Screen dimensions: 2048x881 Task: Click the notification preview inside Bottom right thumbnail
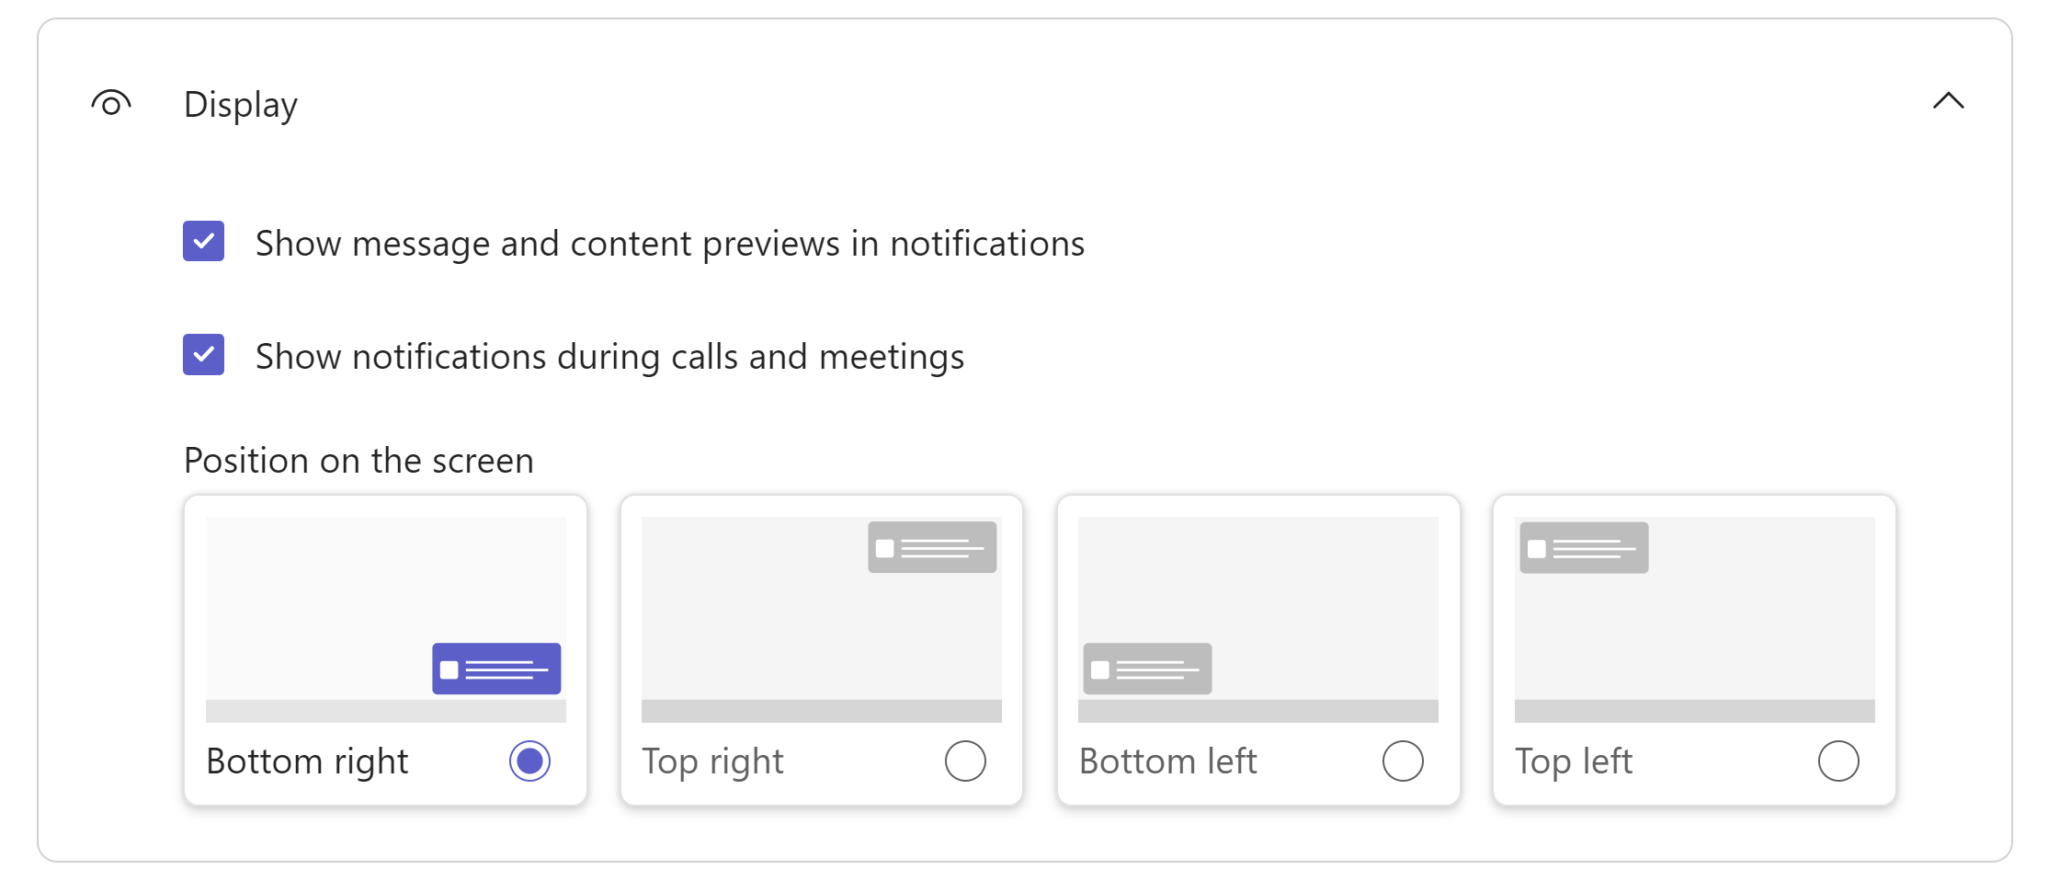pos(495,668)
